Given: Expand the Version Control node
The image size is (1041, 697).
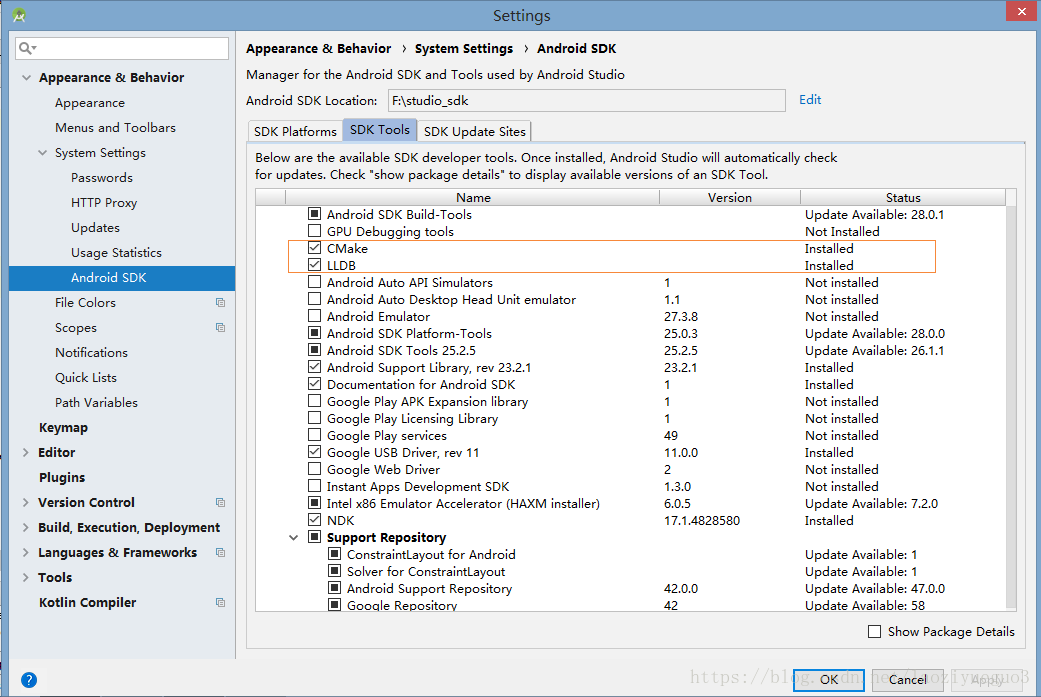Looking at the screenshot, I should (26, 503).
